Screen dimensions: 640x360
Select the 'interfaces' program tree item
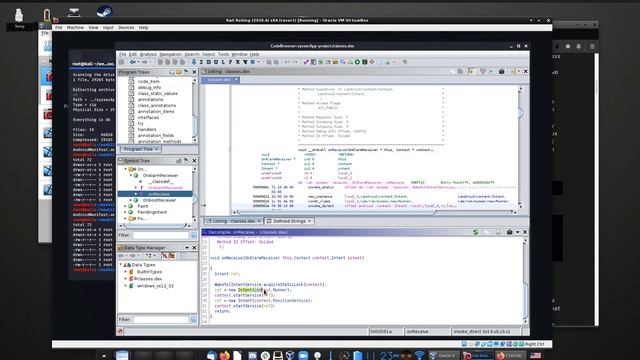point(148,118)
